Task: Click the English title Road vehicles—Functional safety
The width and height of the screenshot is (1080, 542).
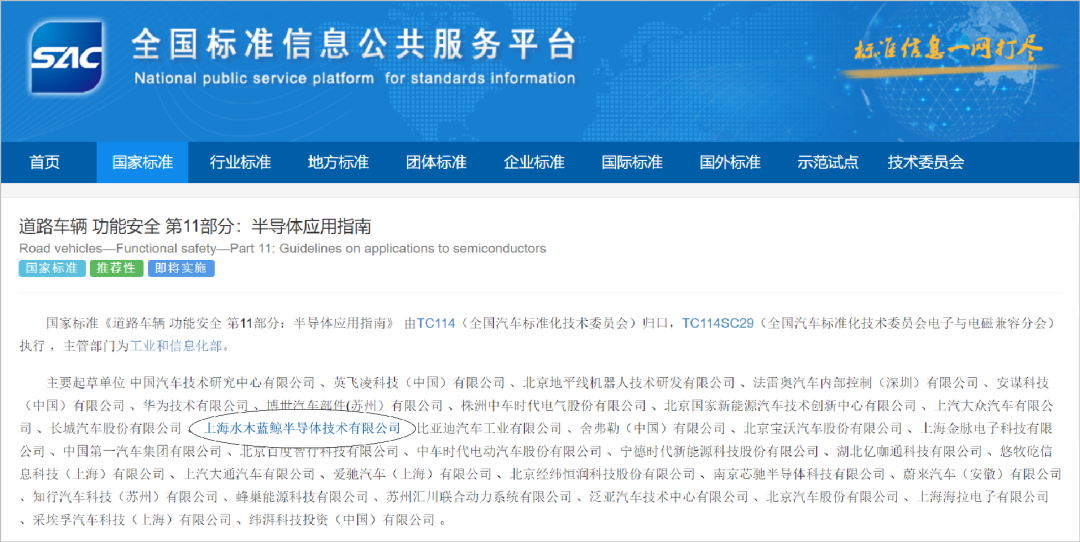Action: [282, 248]
